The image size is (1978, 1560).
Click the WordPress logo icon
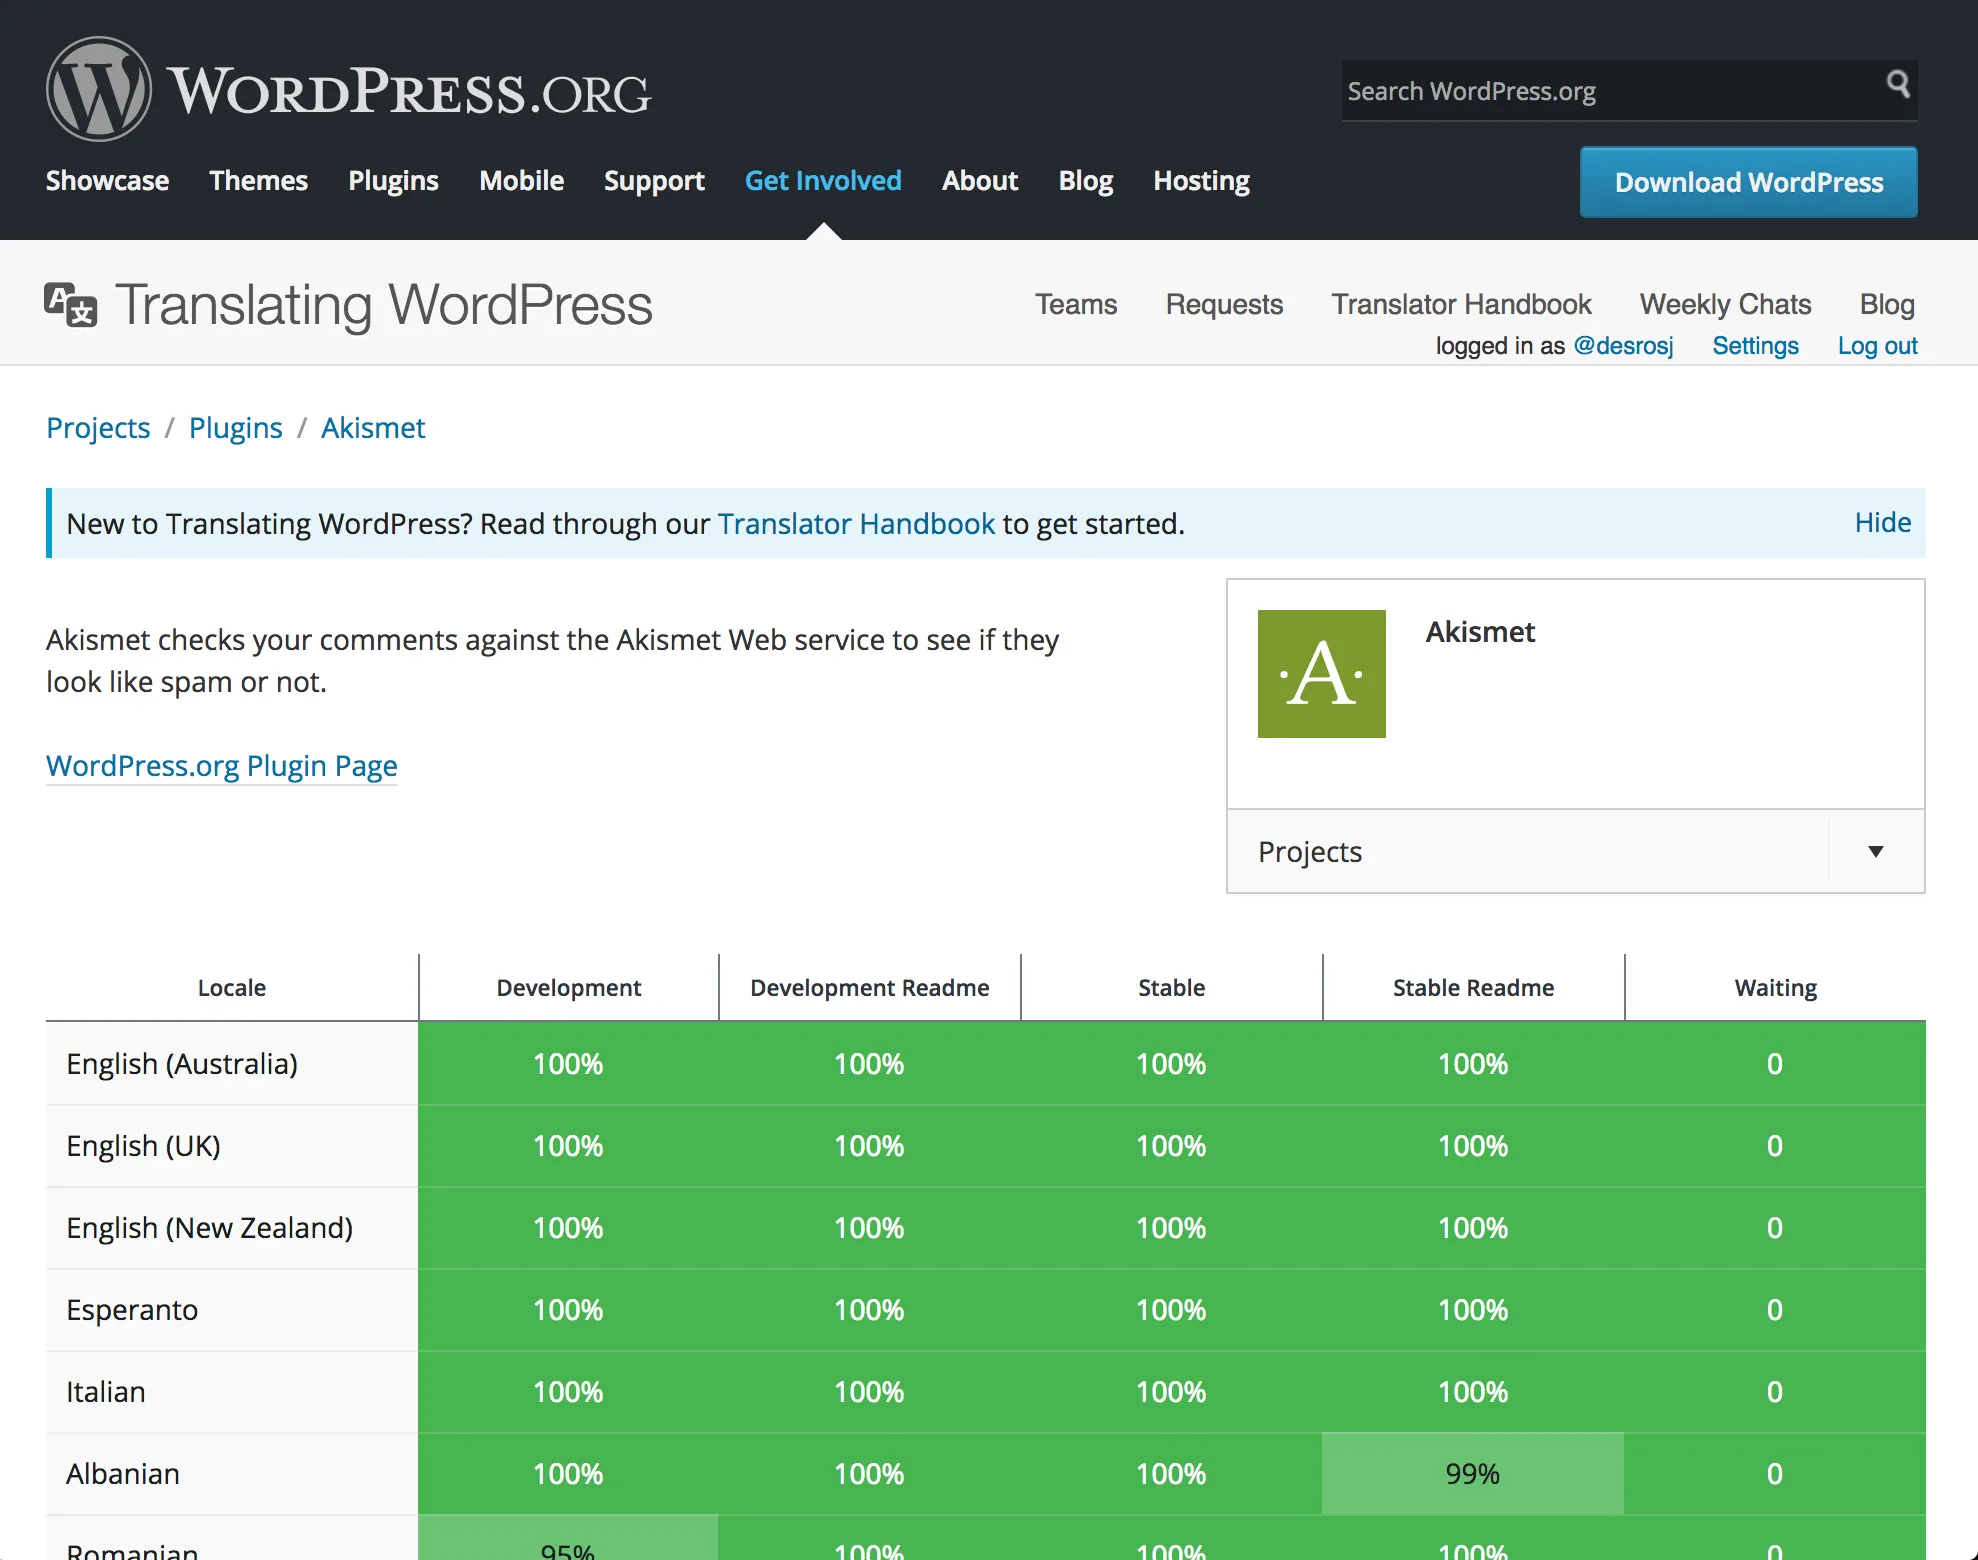pyautogui.click(x=98, y=90)
